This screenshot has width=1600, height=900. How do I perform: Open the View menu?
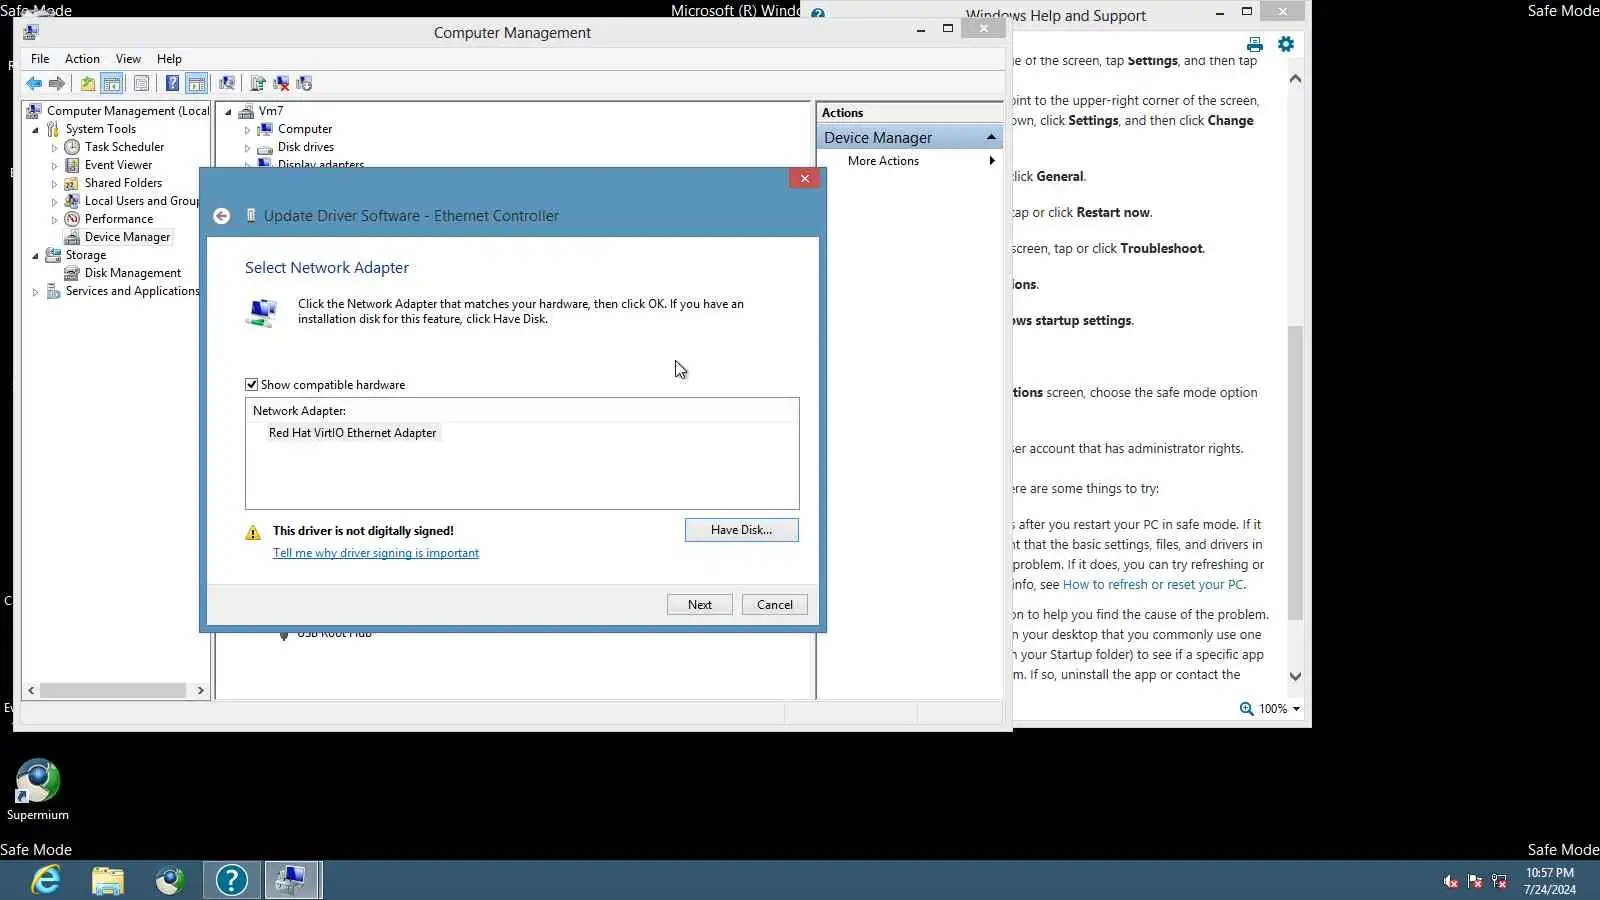coord(128,59)
